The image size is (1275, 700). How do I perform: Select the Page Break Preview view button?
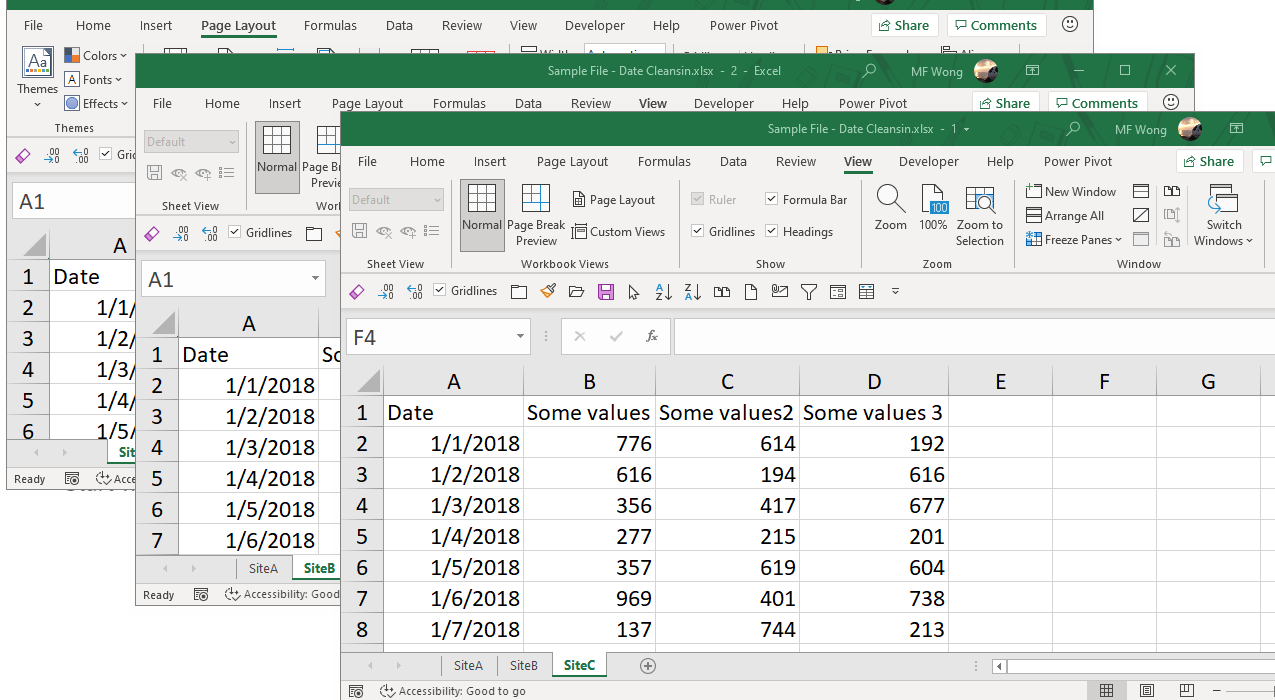pyautogui.click(x=536, y=213)
